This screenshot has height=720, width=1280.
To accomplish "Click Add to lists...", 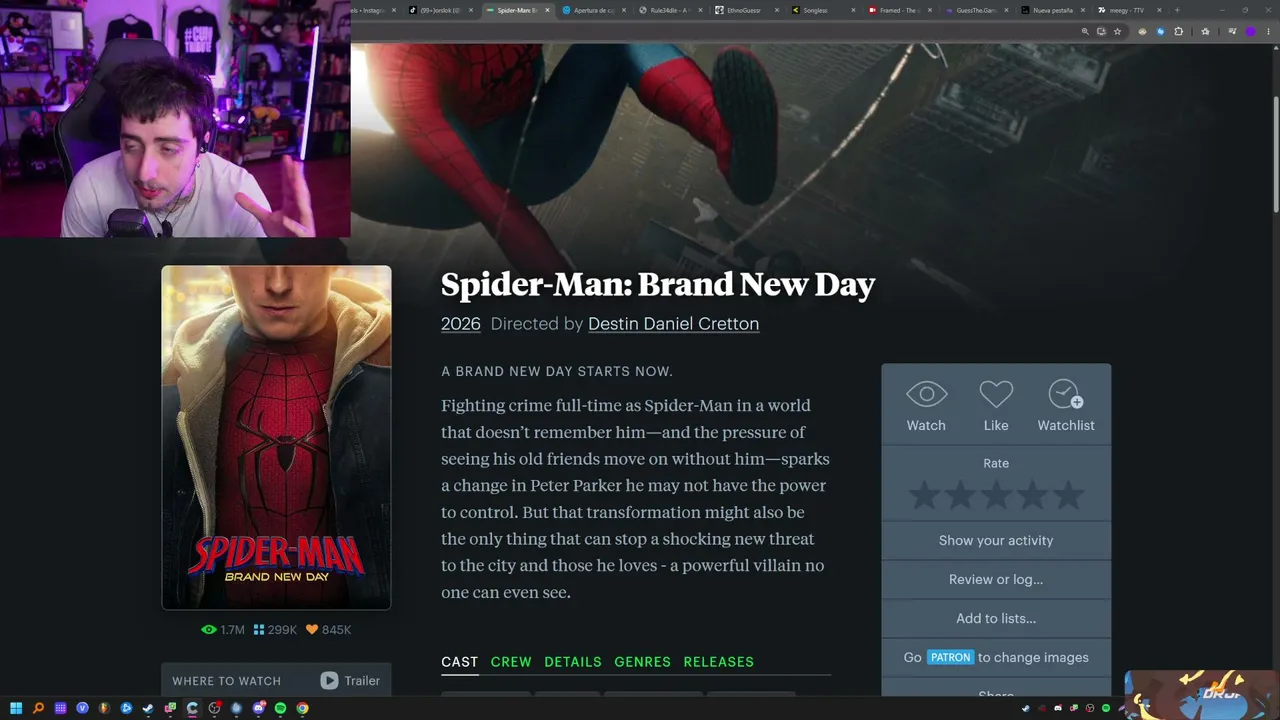I will tap(996, 618).
